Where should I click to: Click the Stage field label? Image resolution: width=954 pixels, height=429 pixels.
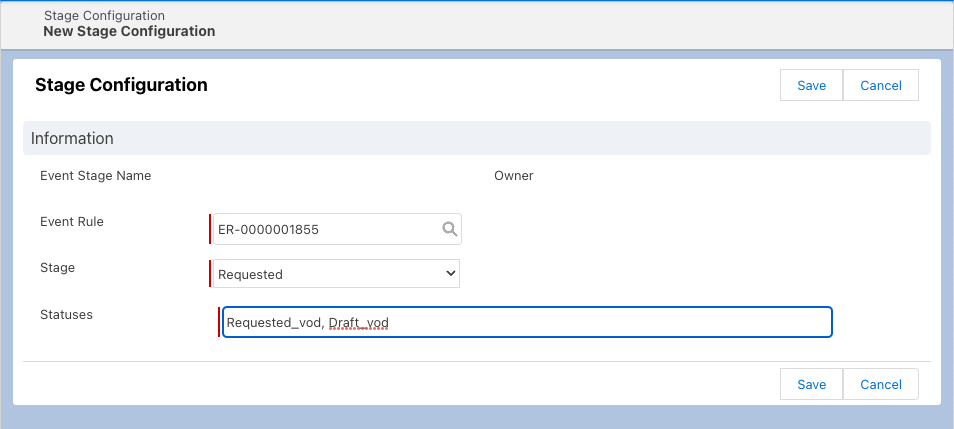pyautogui.click(x=57, y=268)
